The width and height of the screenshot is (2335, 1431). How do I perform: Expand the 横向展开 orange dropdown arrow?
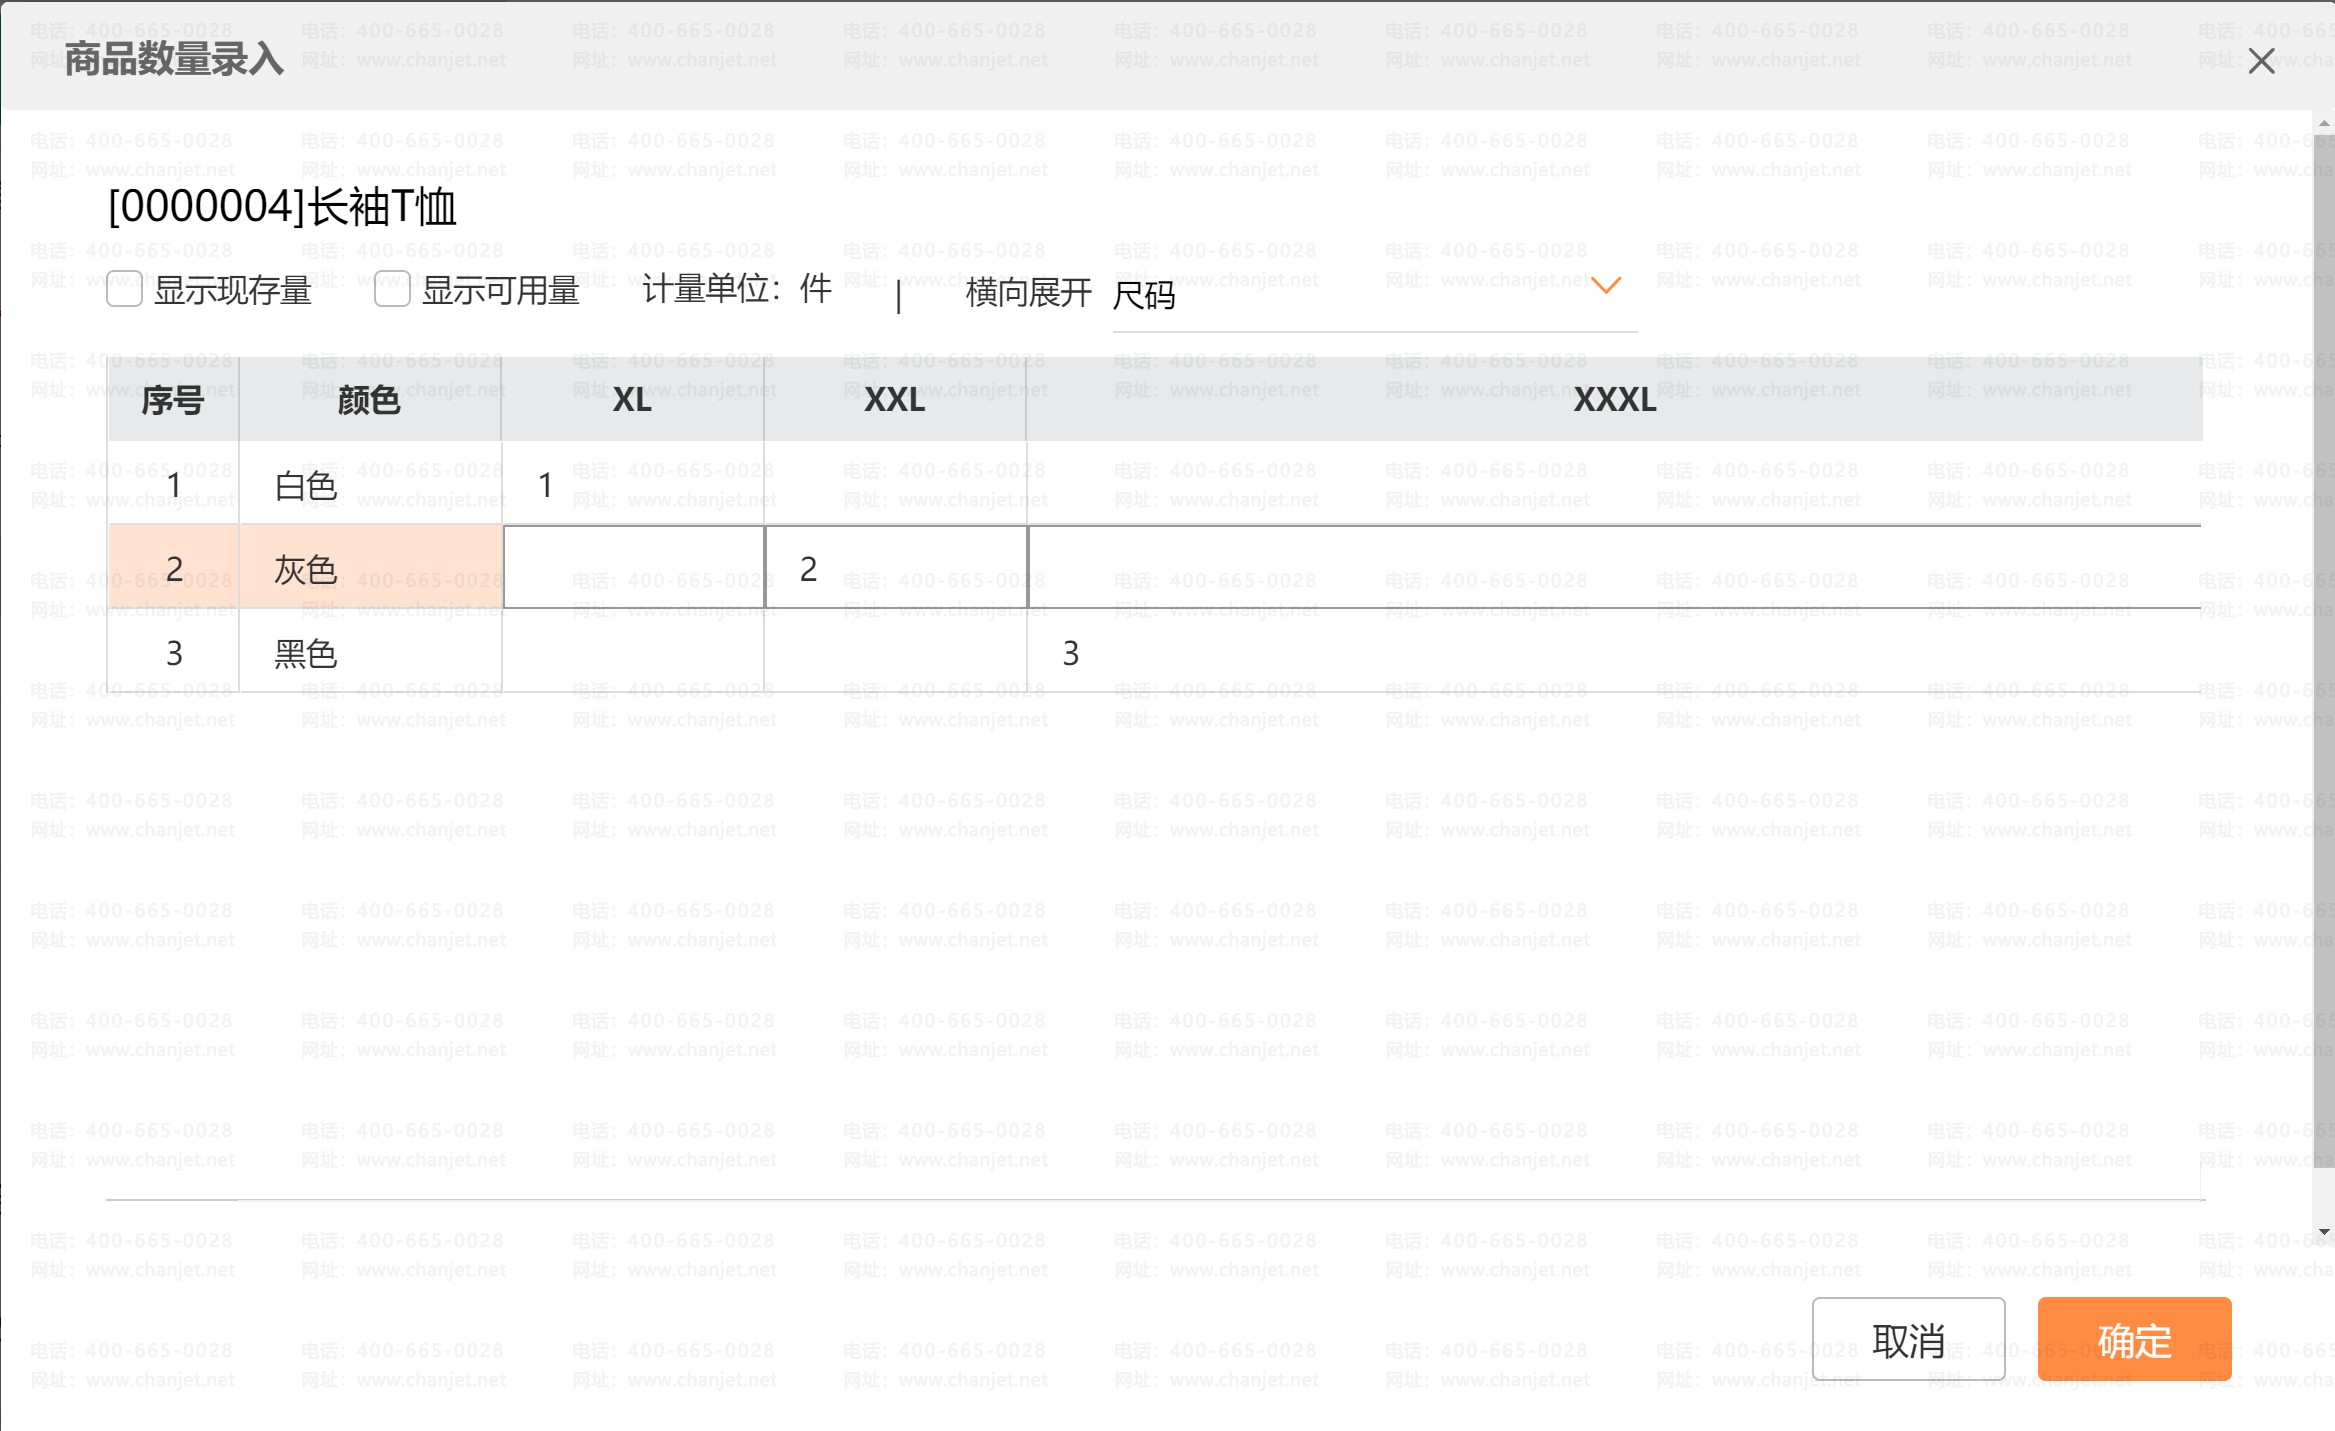pos(1605,286)
